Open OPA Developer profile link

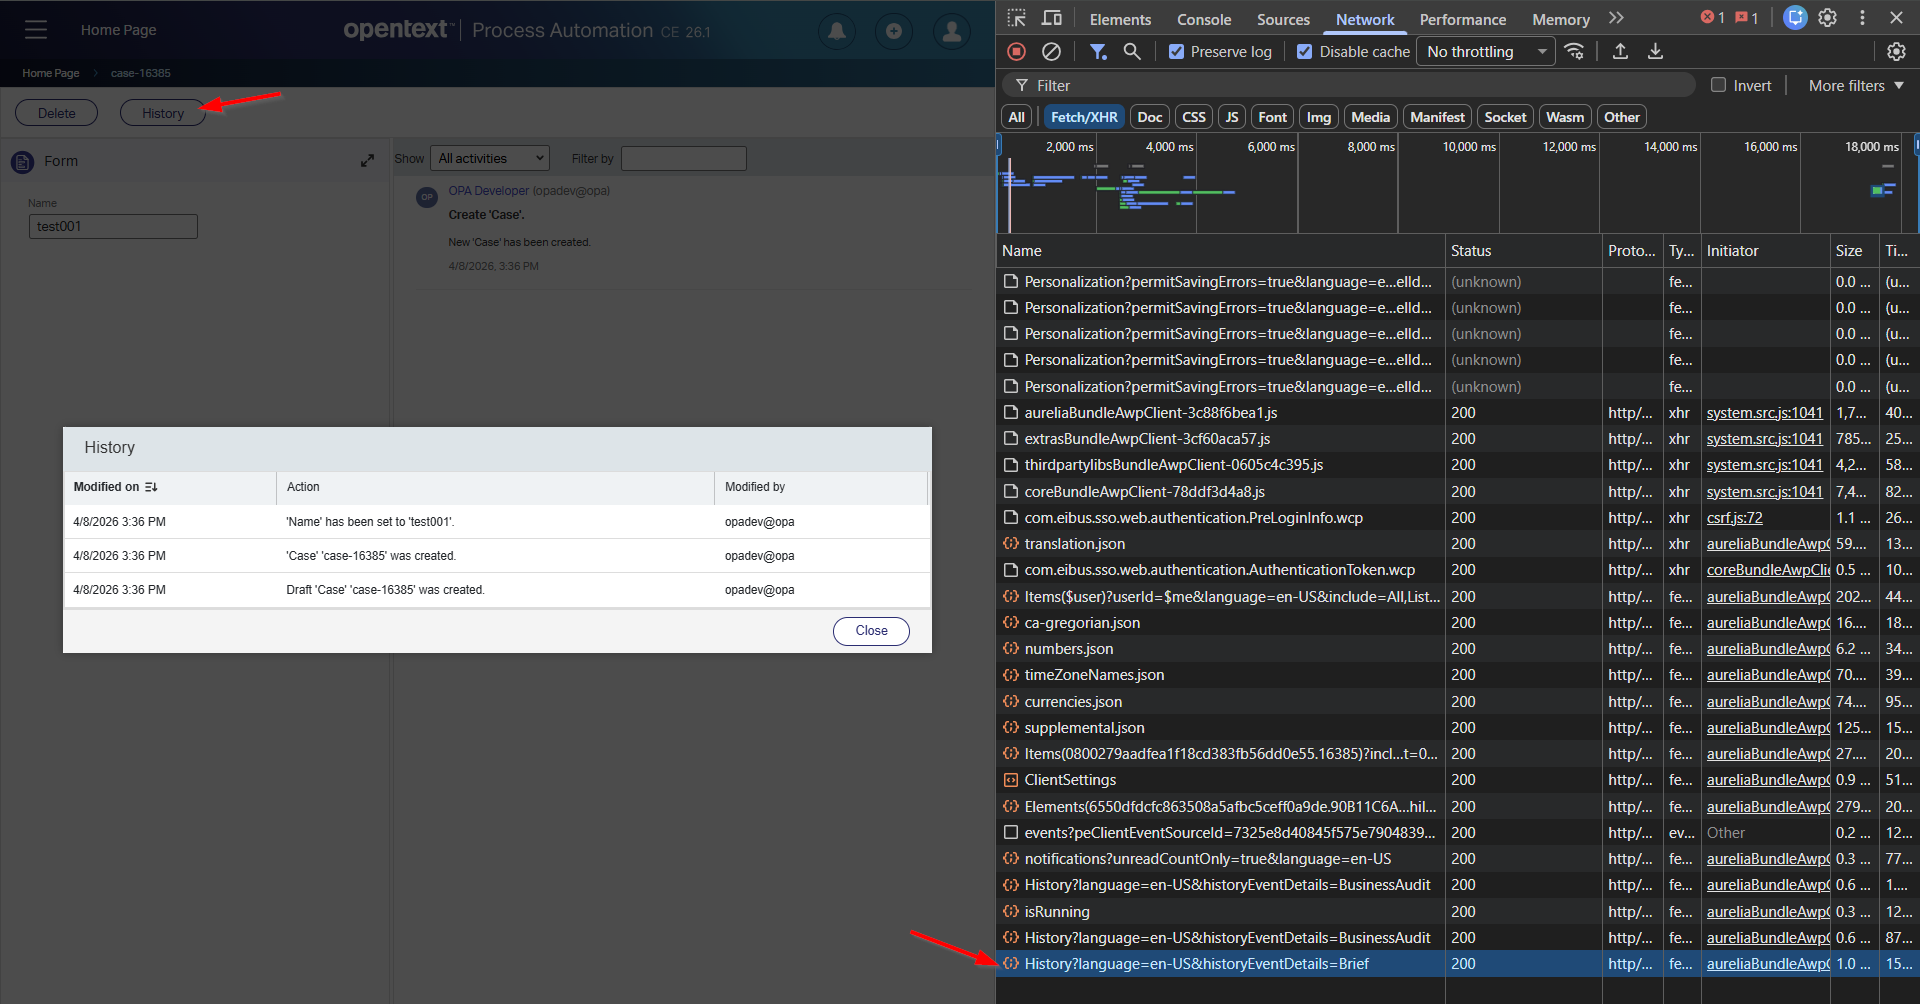pos(488,191)
